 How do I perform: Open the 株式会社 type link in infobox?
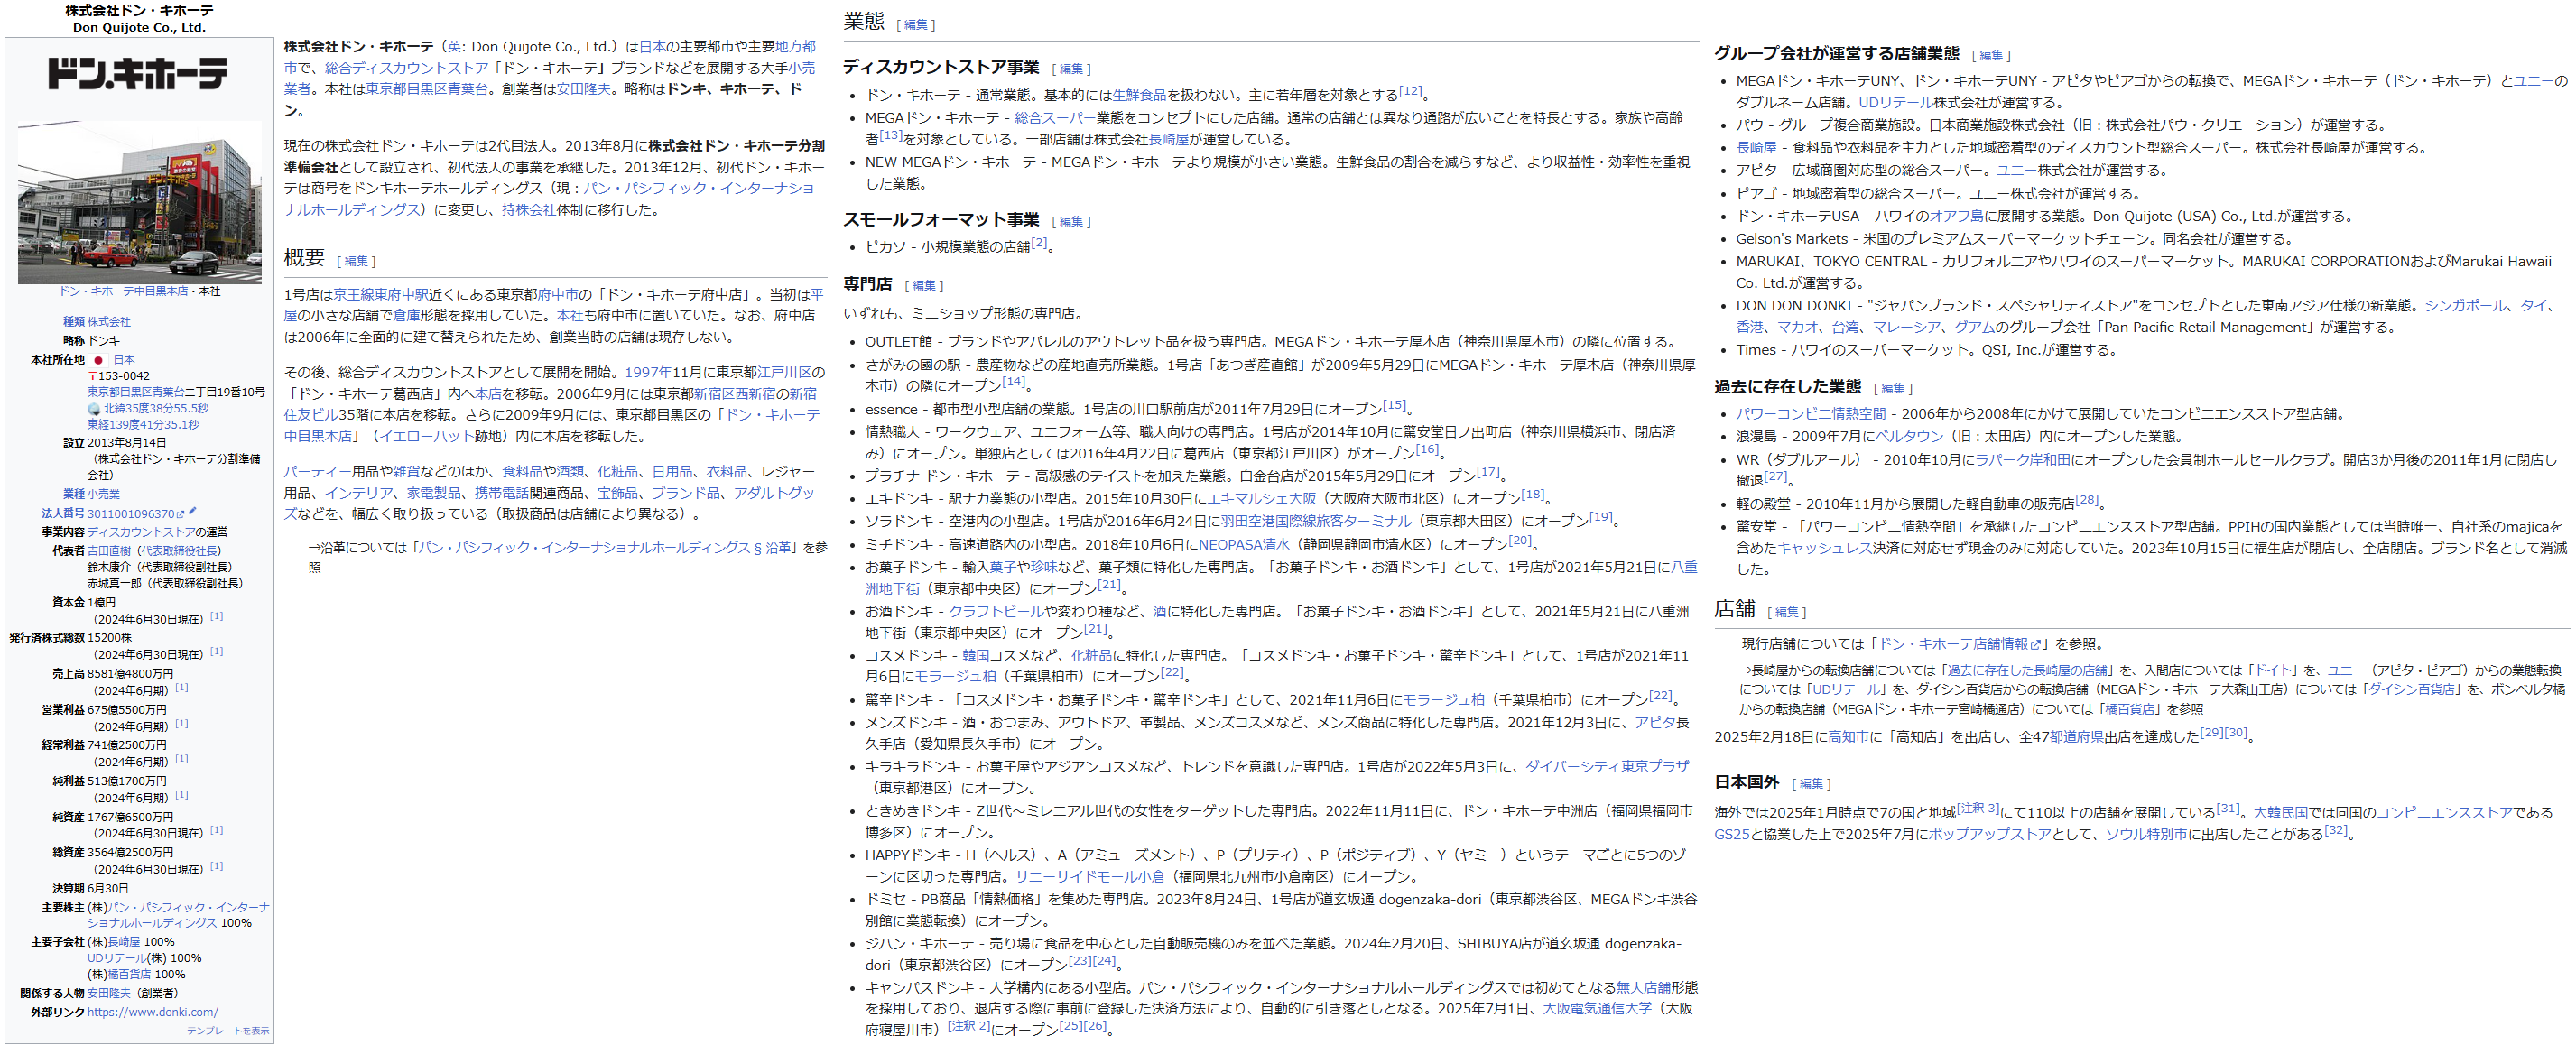(108, 322)
